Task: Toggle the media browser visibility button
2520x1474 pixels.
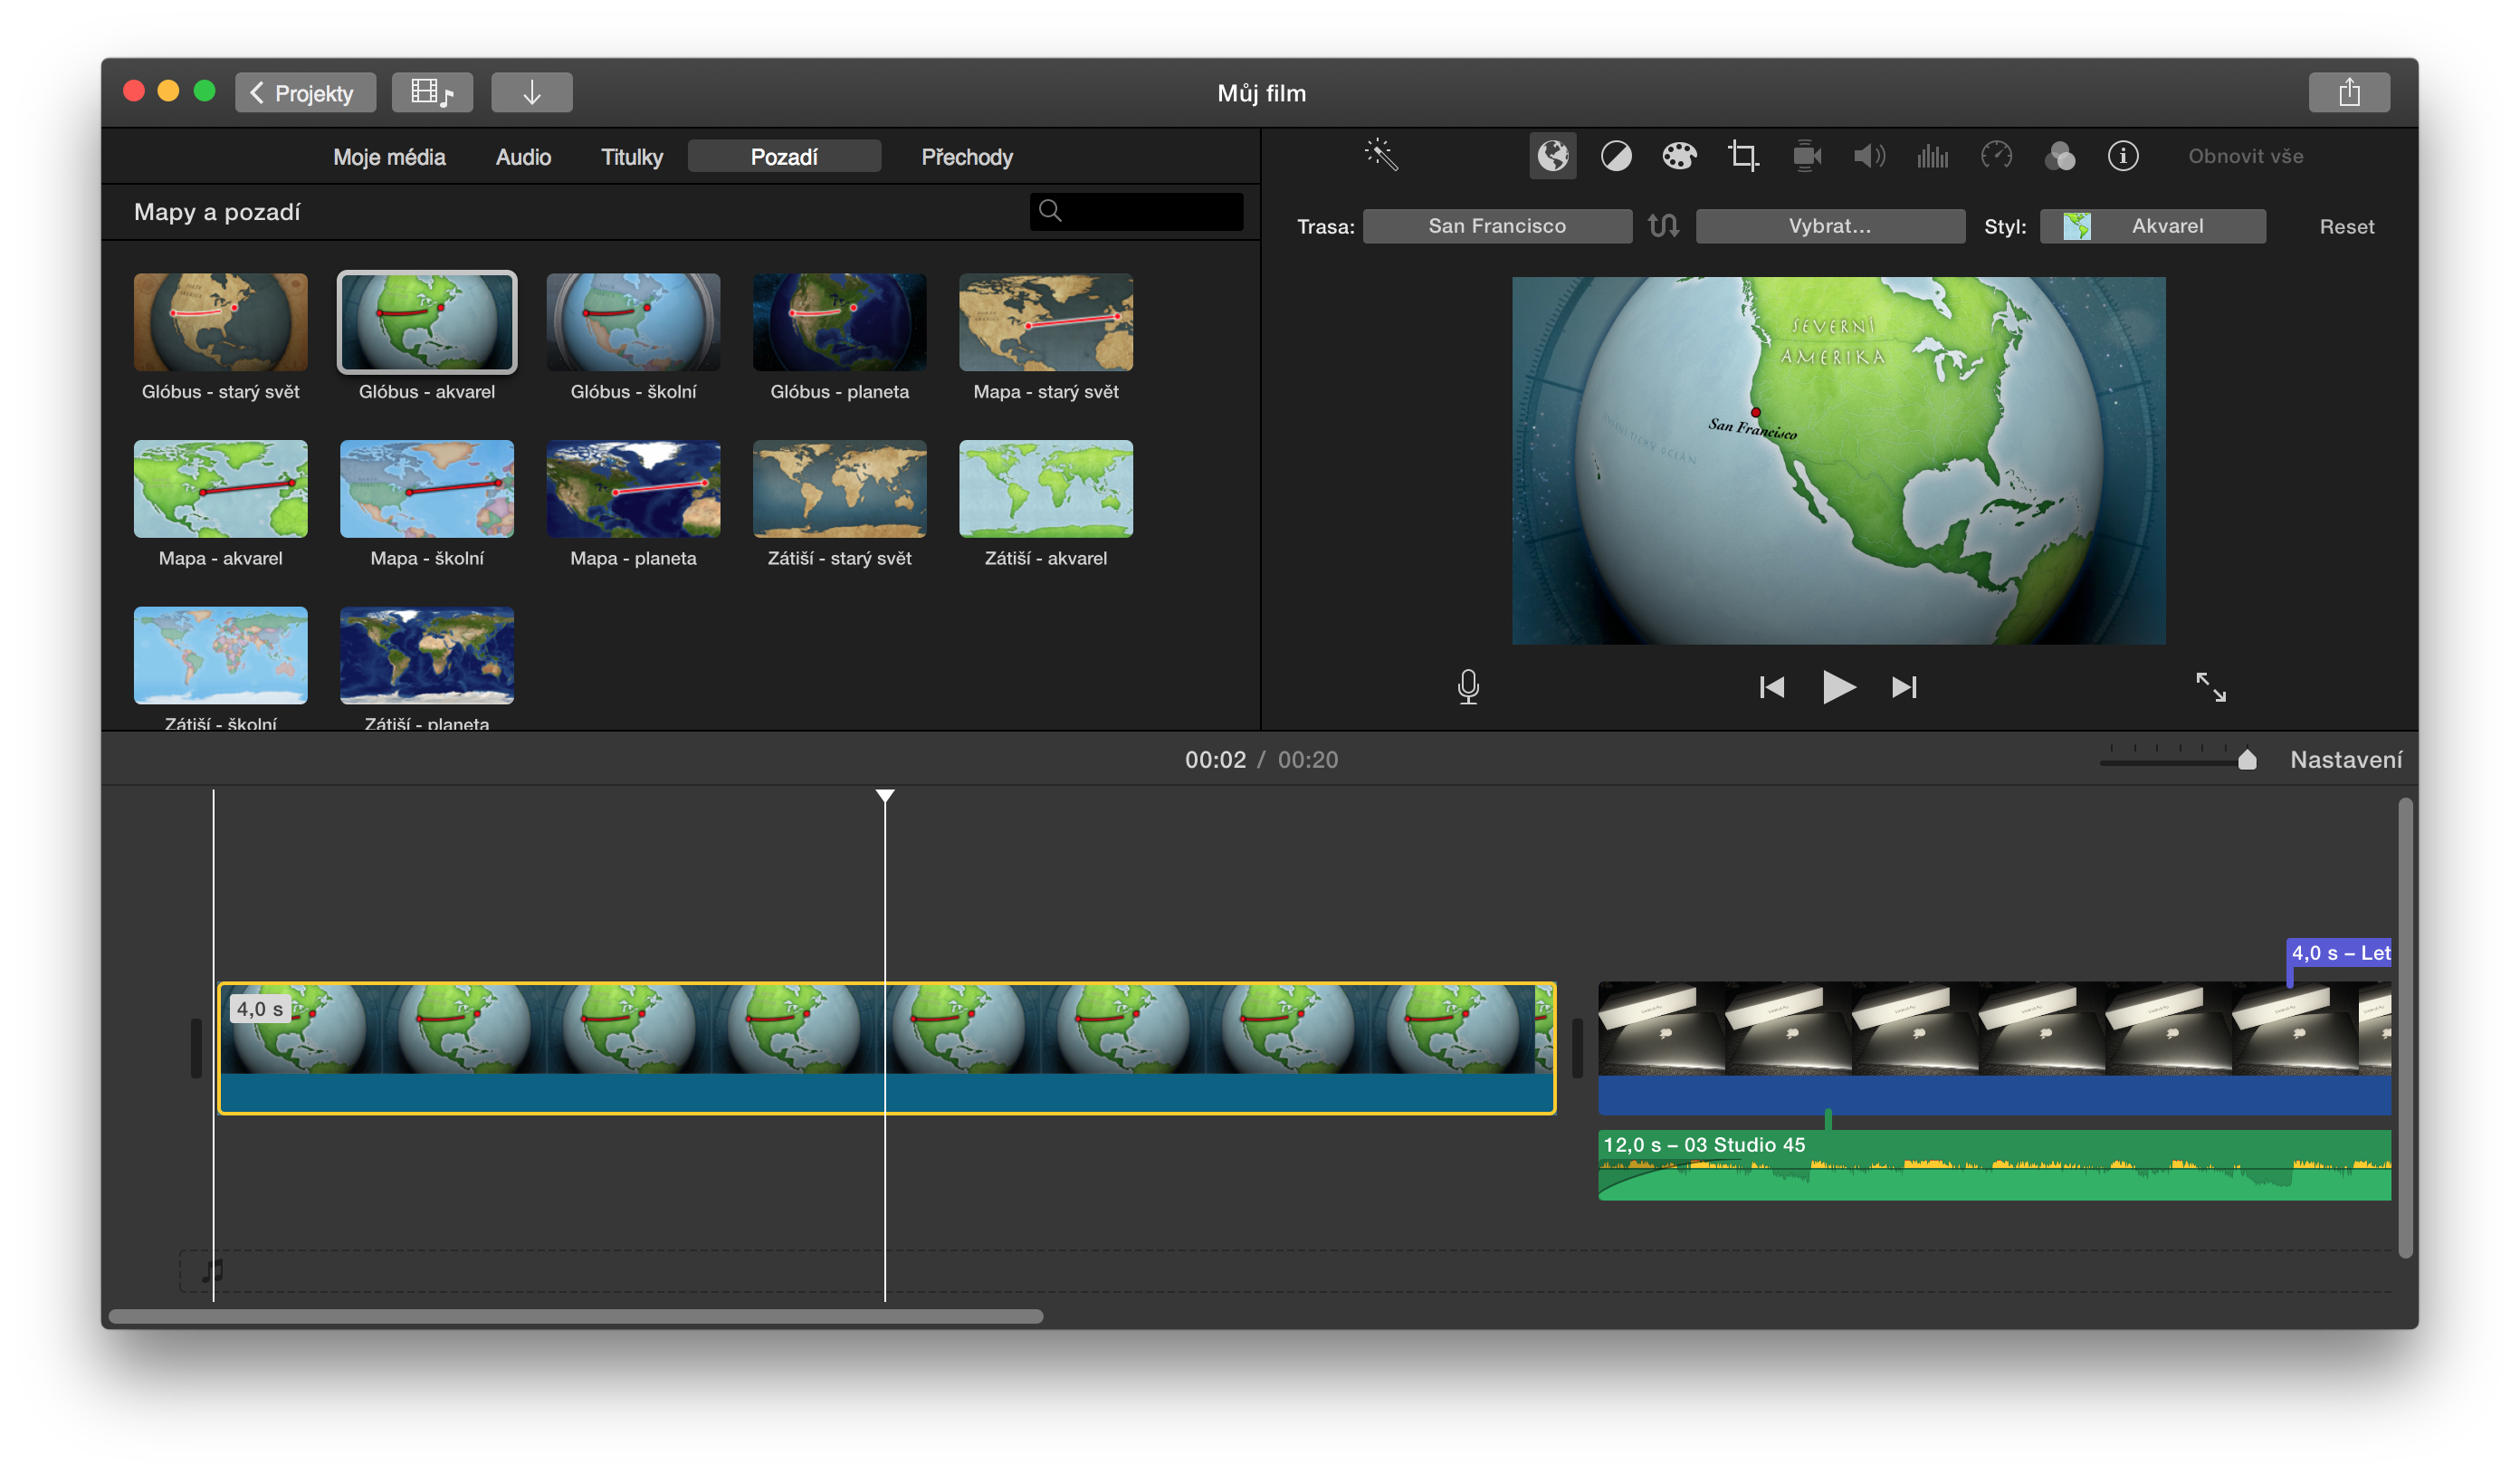Action: click(x=432, y=93)
